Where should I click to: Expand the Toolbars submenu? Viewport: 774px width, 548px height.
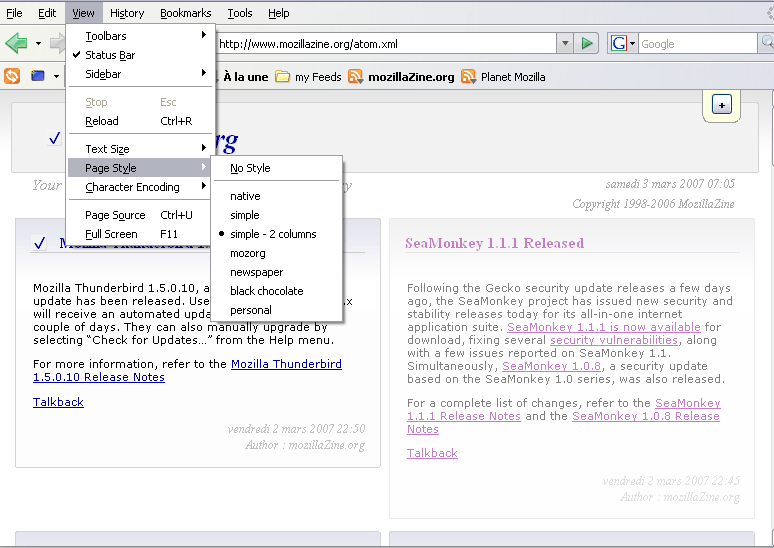141,36
